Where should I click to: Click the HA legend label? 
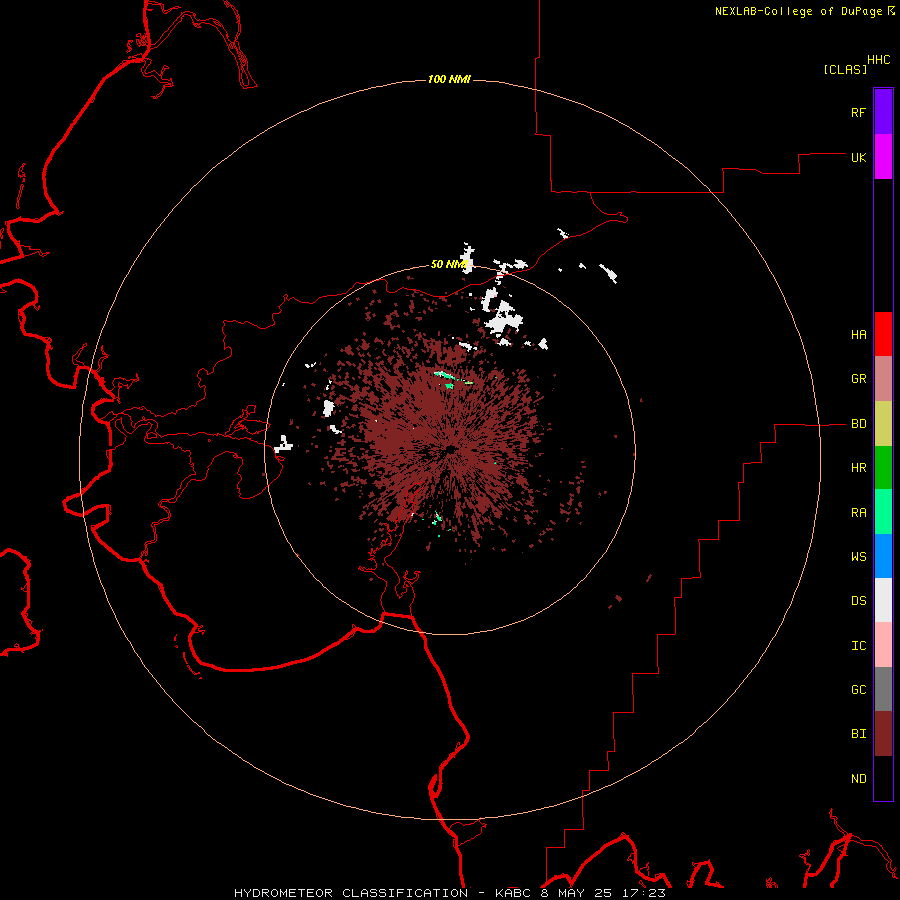pyautogui.click(x=858, y=335)
